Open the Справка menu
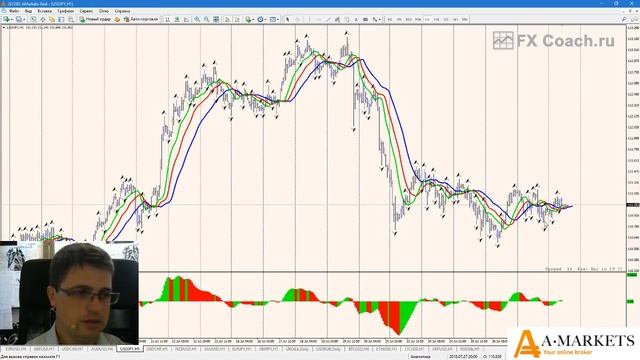 pyautogui.click(x=122, y=11)
